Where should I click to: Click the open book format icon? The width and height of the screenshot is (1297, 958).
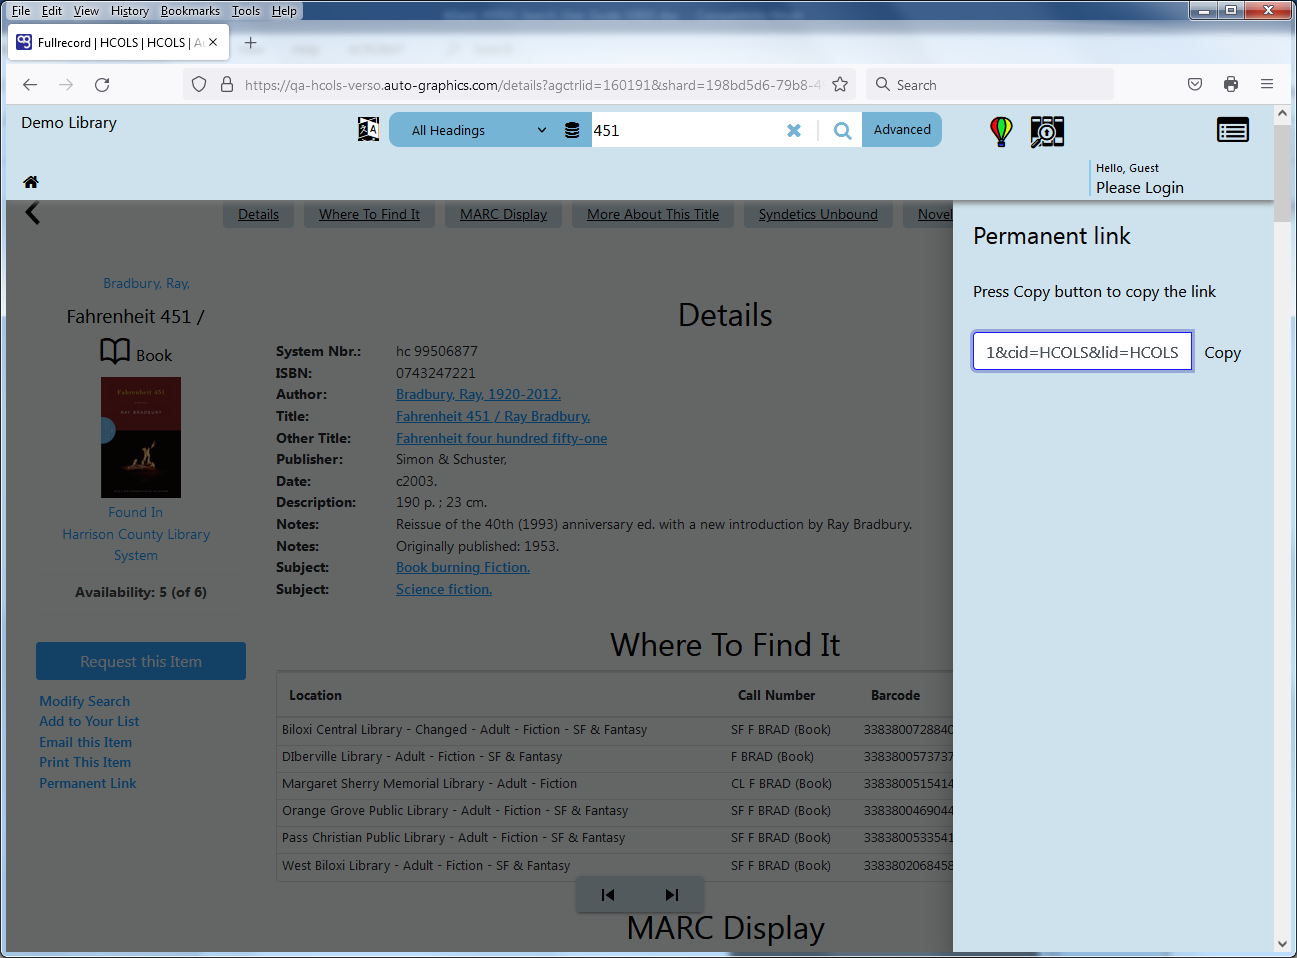pyautogui.click(x=115, y=351)
